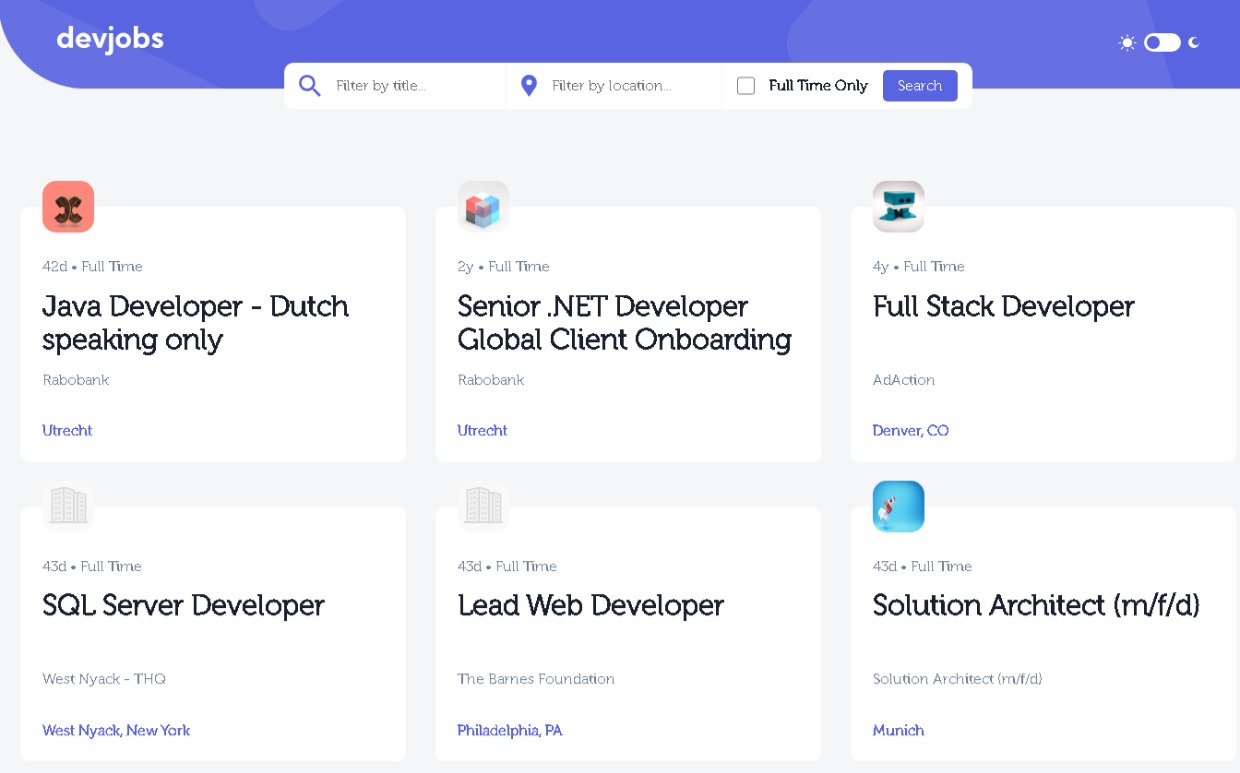Click the blue location pin icon
Image resolution: width=1240 pixels, height=773 pixels.
click(529, 85)
